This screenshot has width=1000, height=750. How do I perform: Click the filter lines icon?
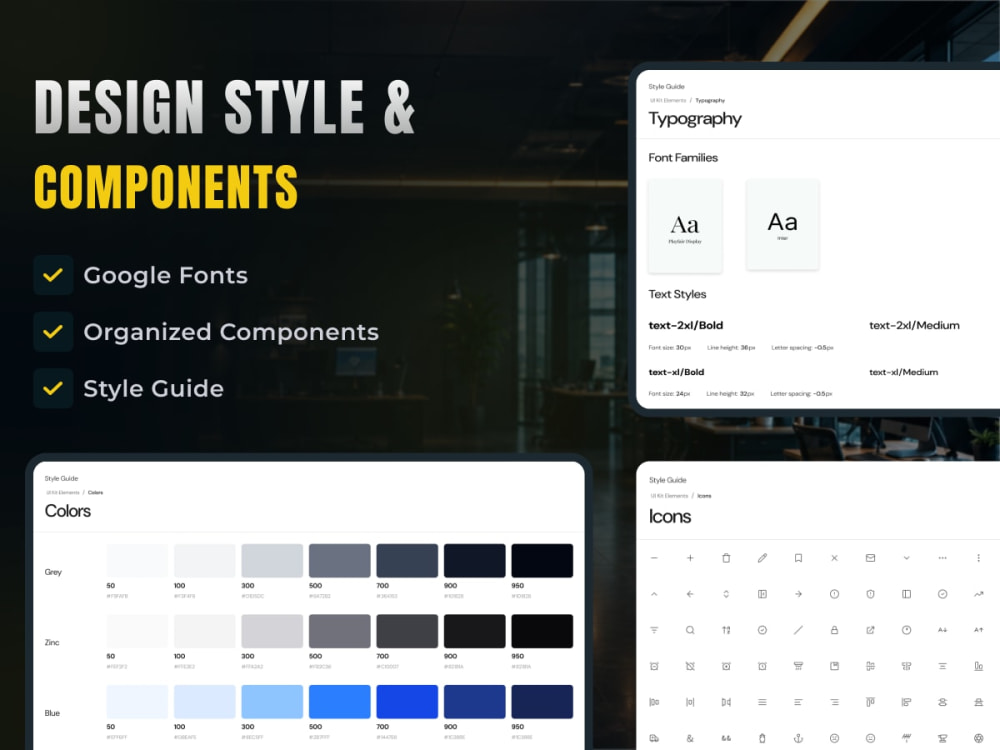pyautogui.click(x=654, y=630)
